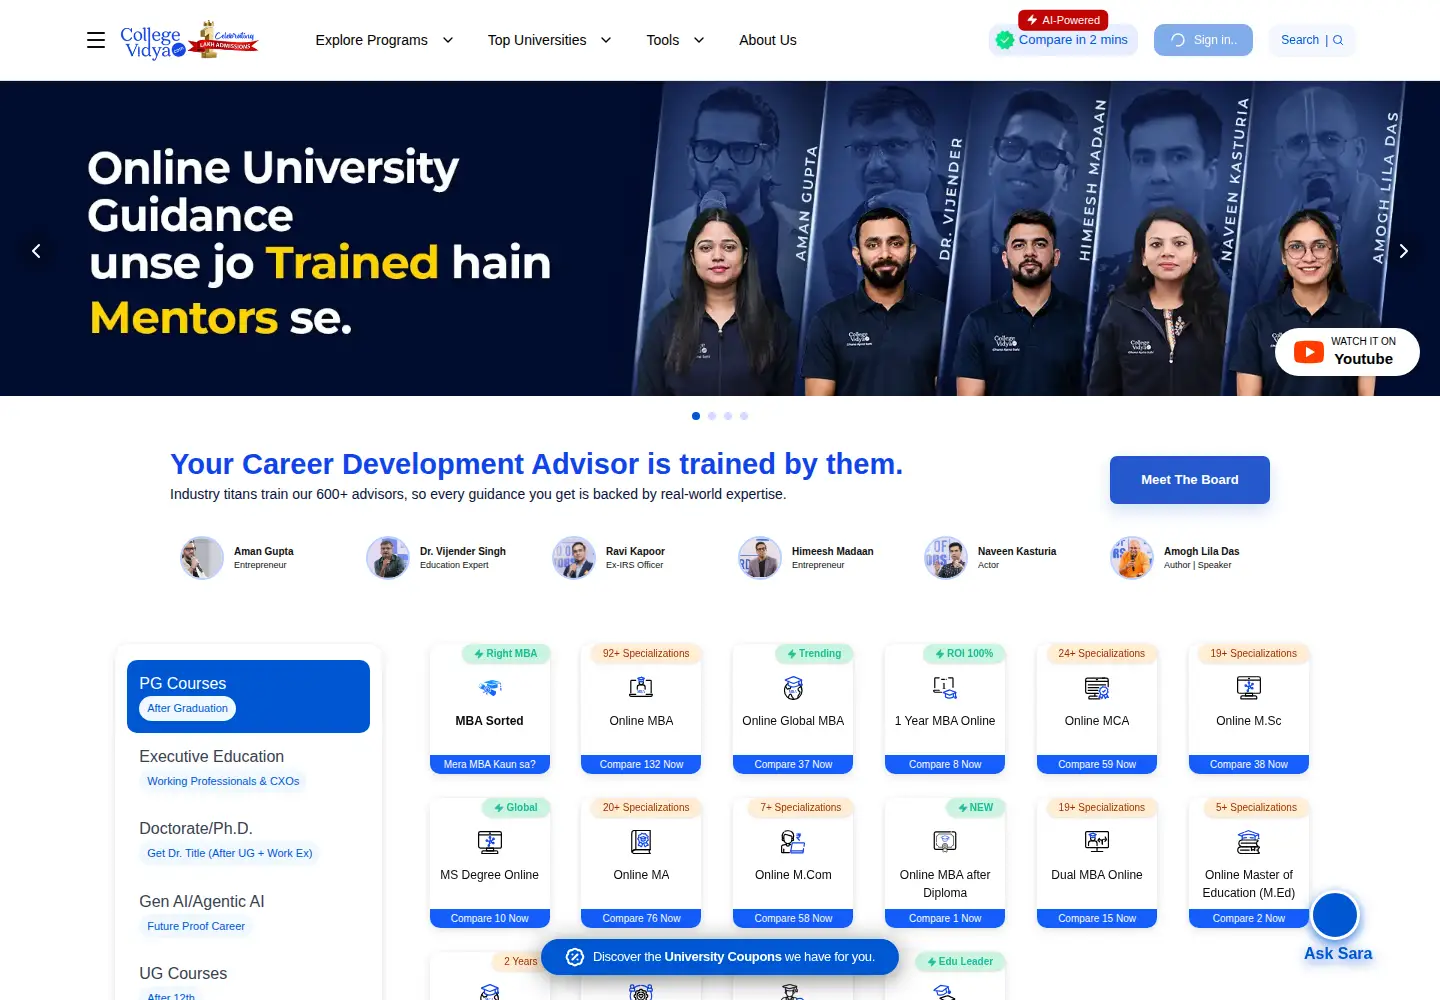This screenshot has height=1000, width=1440.
Task: Select the Executive Education category tab
Action: pyautogui.click(x=248, y=769)
